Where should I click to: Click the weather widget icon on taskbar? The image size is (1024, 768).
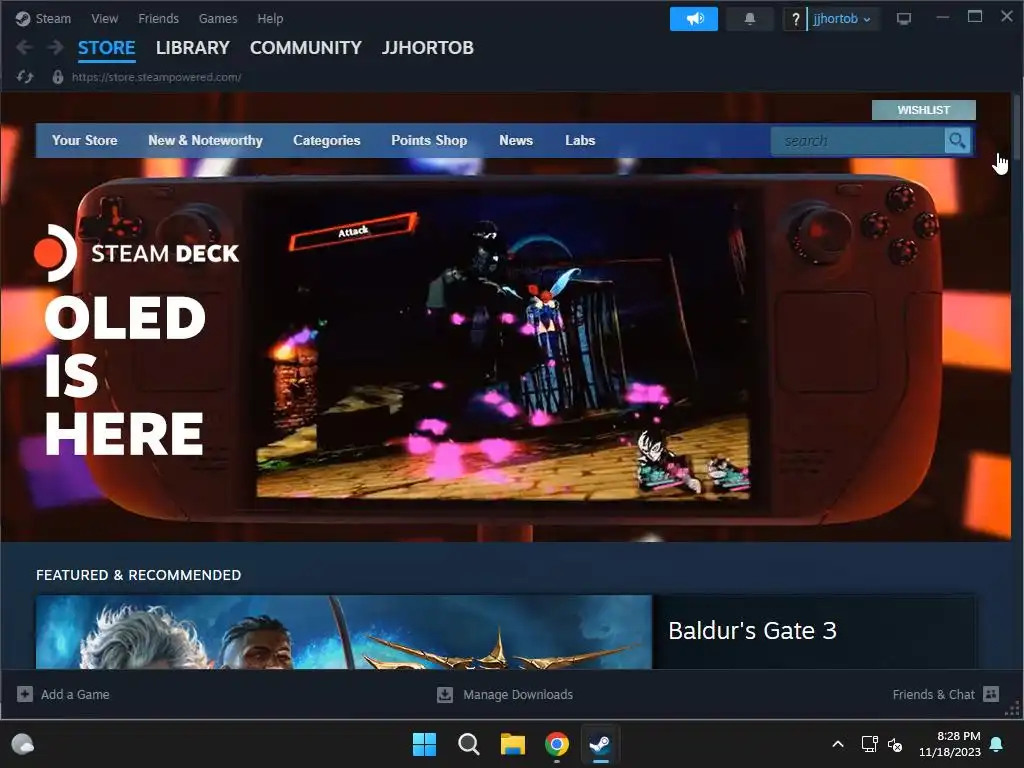point(23,744)
